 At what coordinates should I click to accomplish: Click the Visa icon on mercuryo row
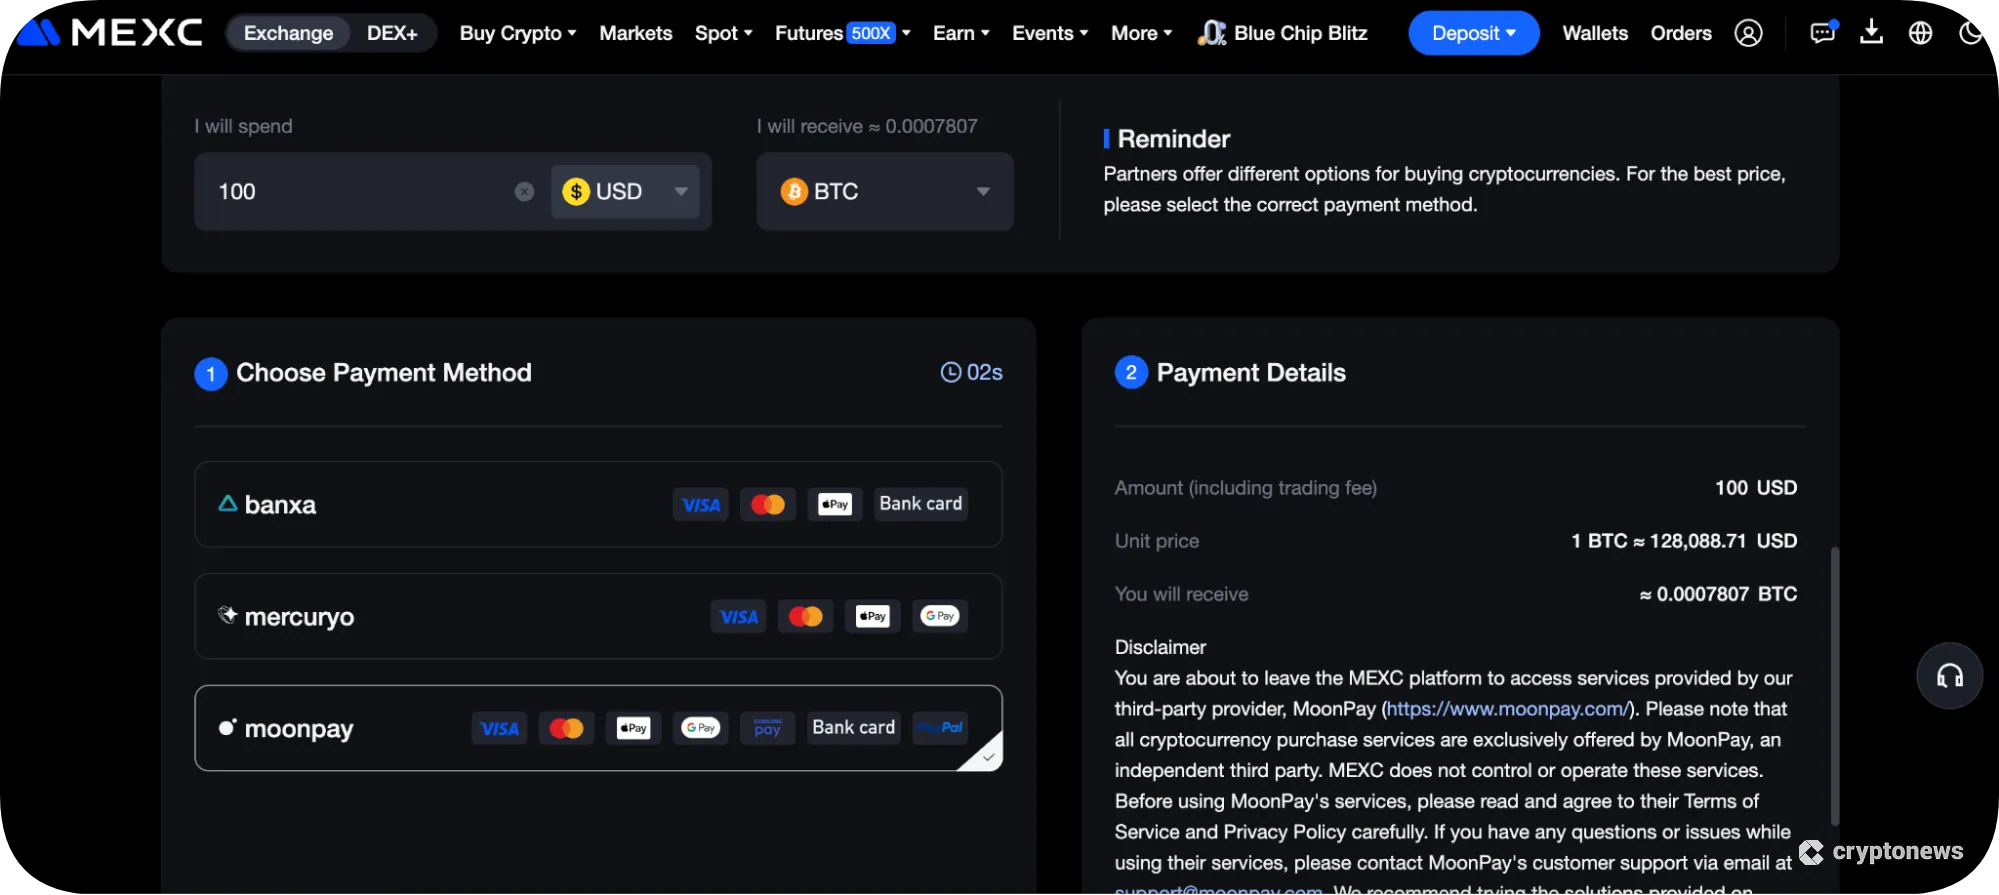coord(739,617)
